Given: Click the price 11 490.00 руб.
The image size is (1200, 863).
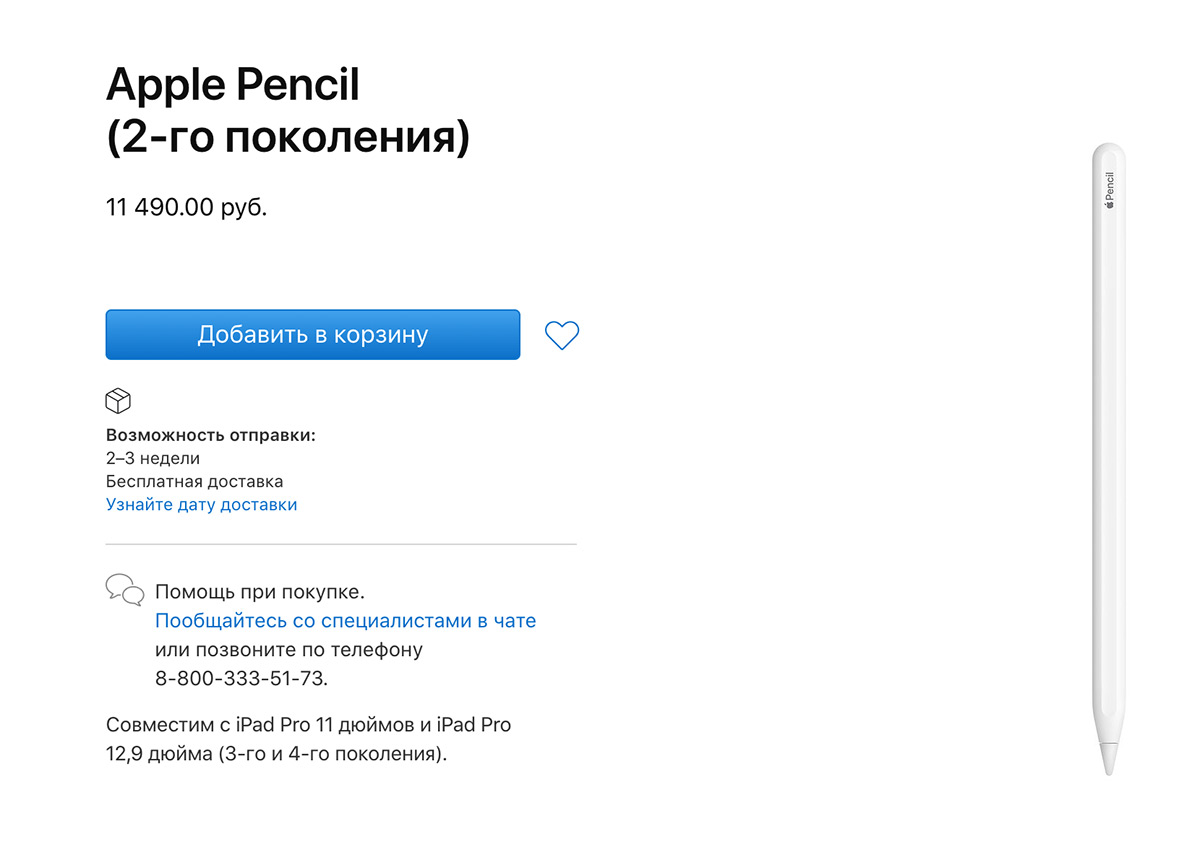Looking at the screenshot, I should 186,208.
